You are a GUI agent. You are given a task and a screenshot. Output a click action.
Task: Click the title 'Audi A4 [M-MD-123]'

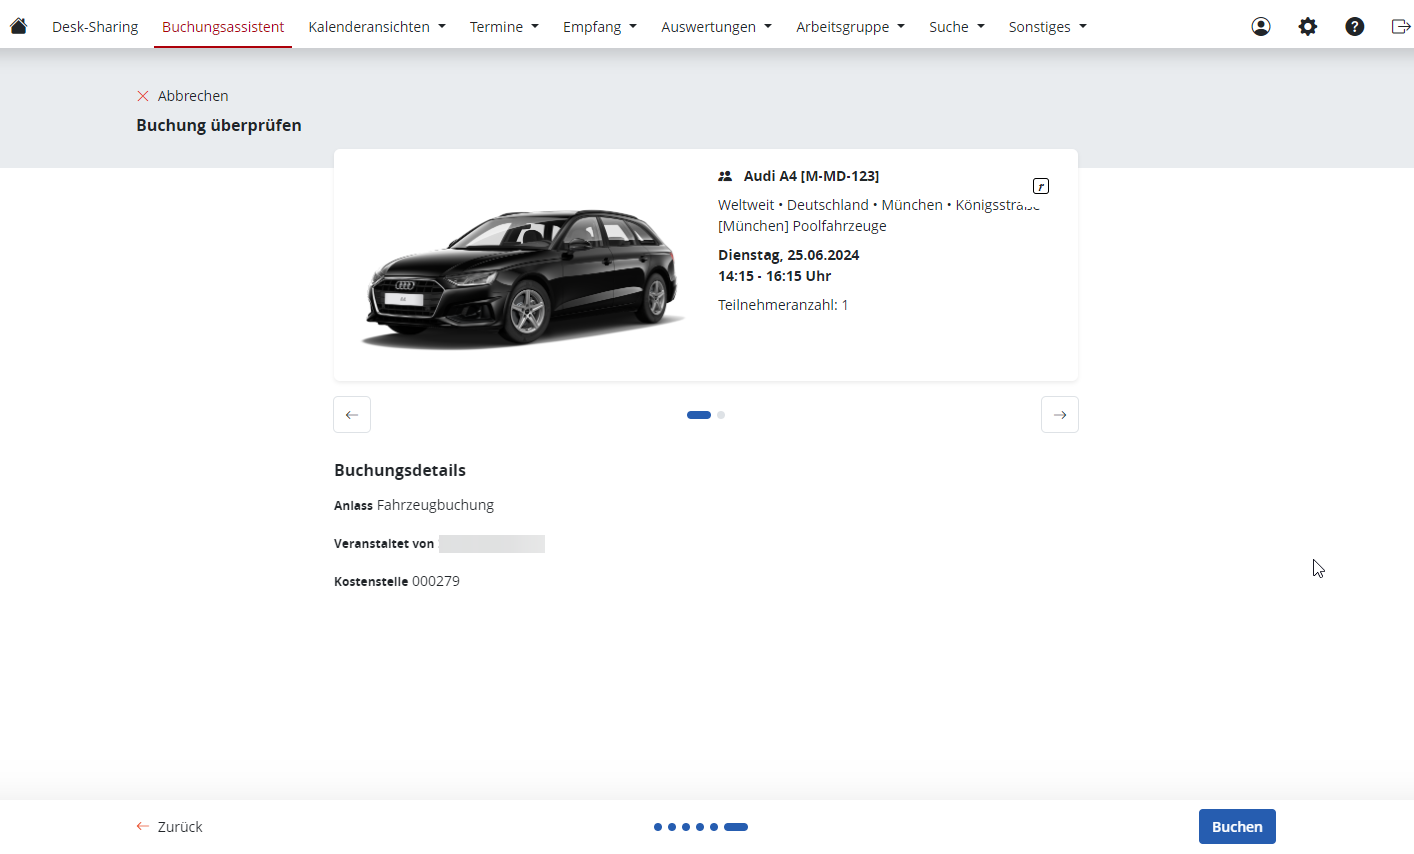tap(811, 176)
